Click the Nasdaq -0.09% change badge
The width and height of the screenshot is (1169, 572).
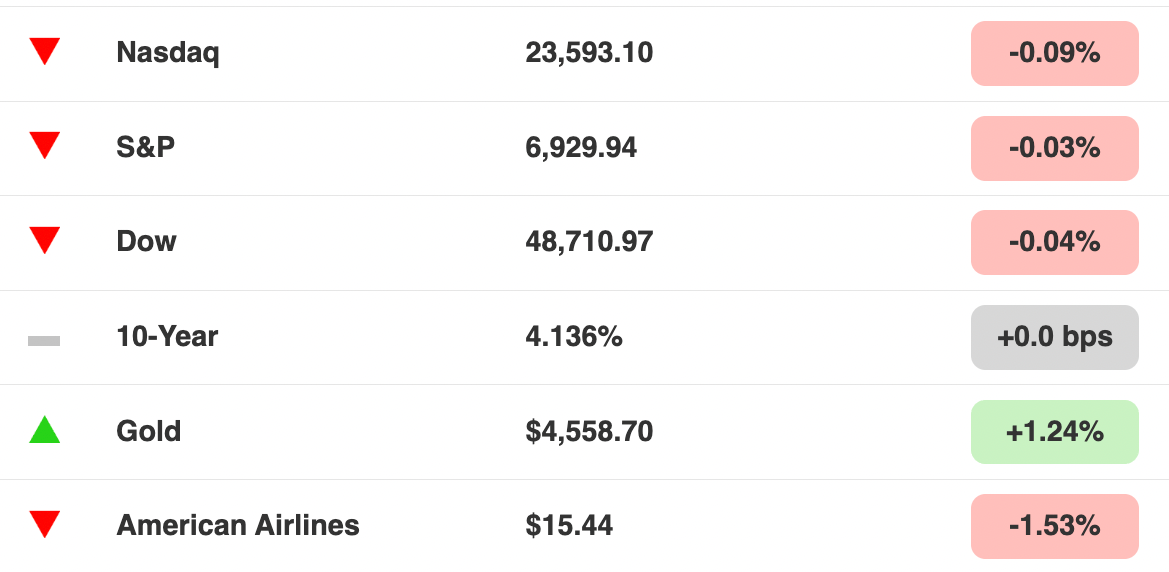pos(1054,53)
